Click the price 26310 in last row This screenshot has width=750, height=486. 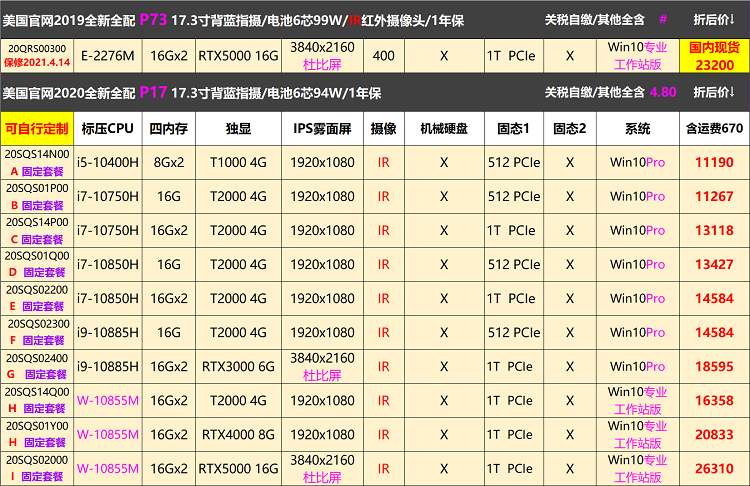tap(714, 468)
